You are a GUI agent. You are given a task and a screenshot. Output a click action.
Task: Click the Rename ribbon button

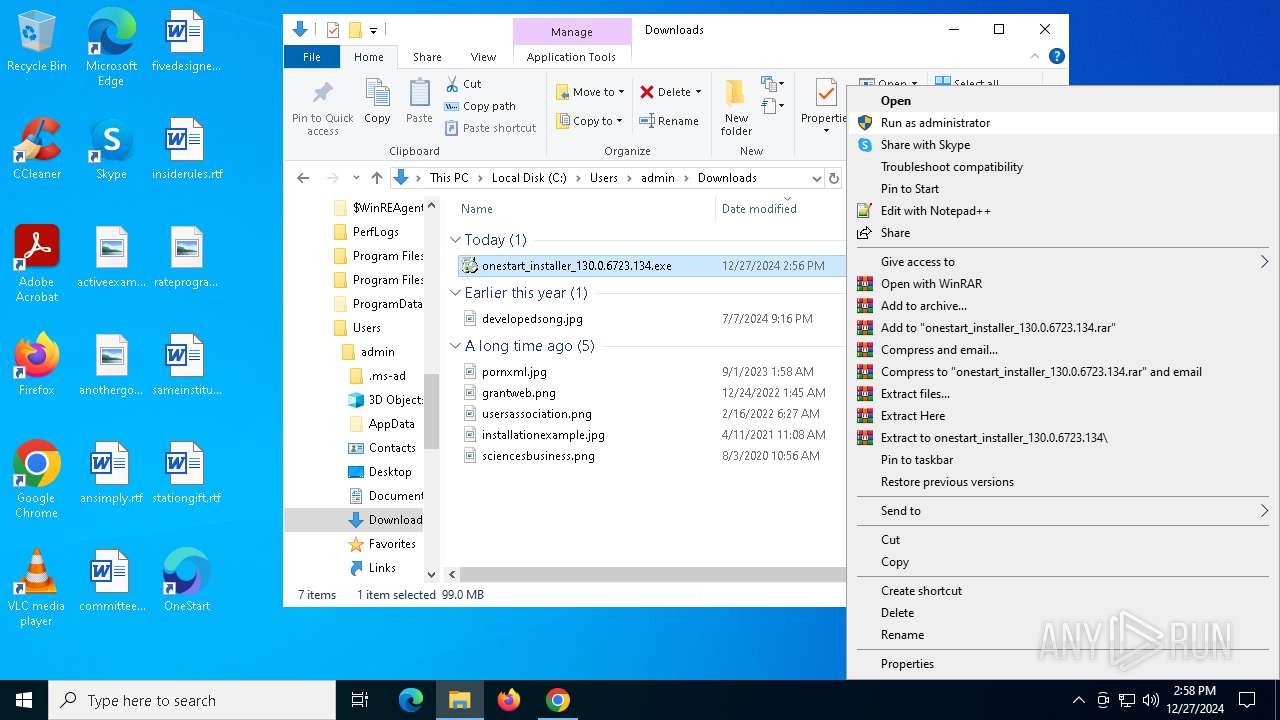[669, 121]
